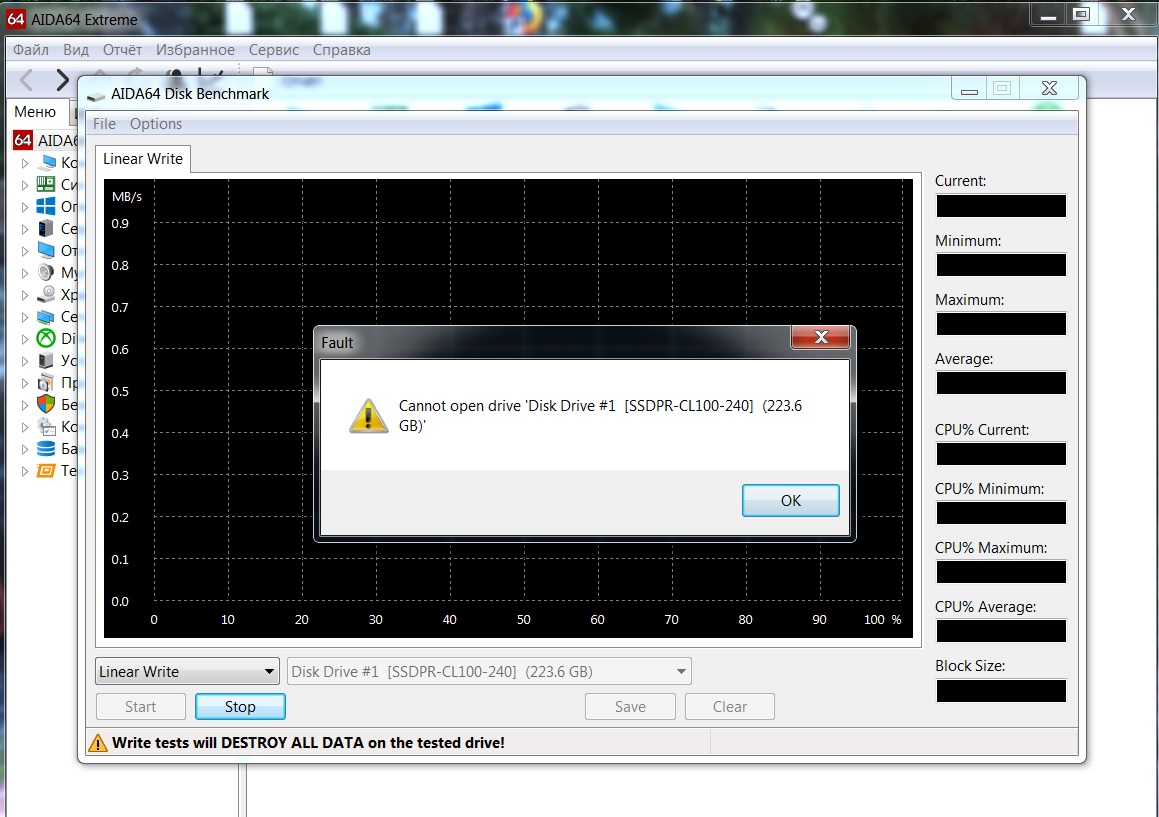Expand the security shield node Бе
1159x817 pixels.
click(24, 404)
